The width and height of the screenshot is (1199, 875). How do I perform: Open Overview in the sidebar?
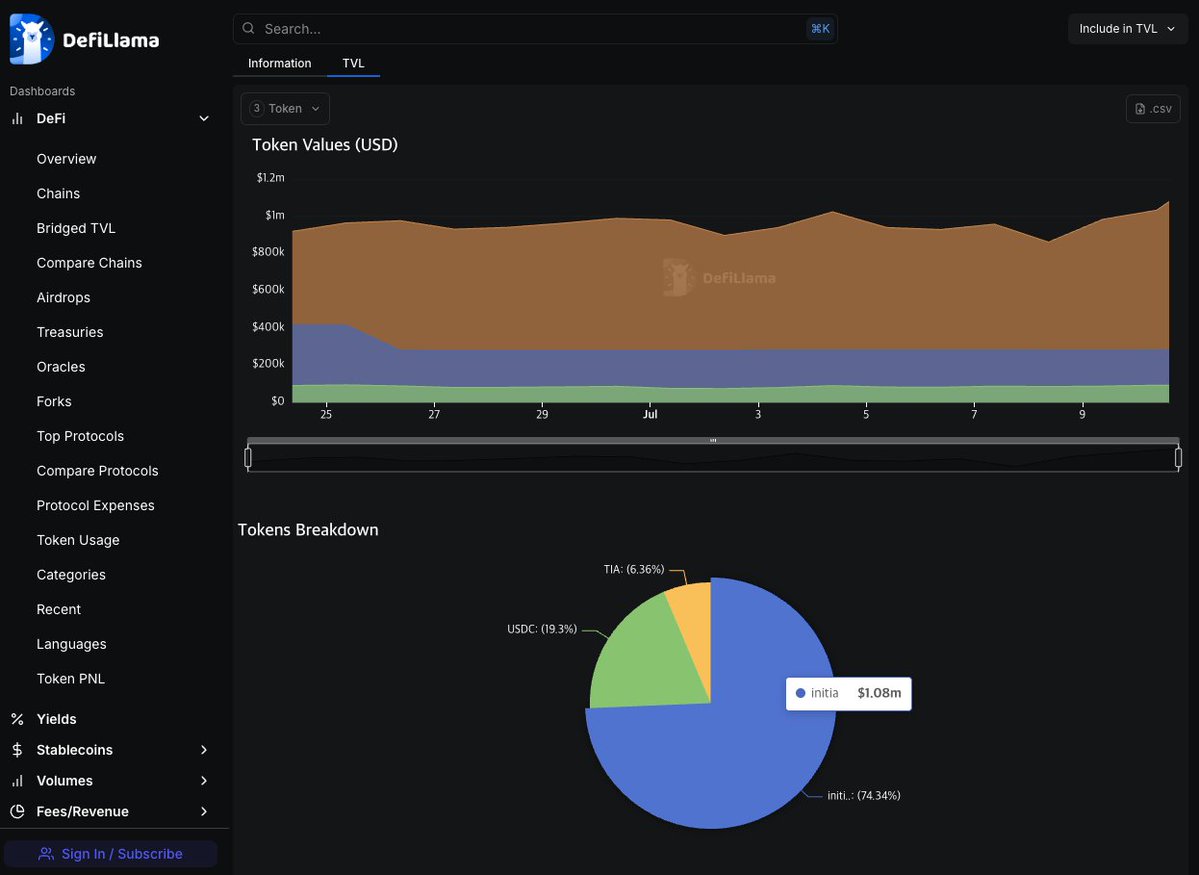[67, 159]
